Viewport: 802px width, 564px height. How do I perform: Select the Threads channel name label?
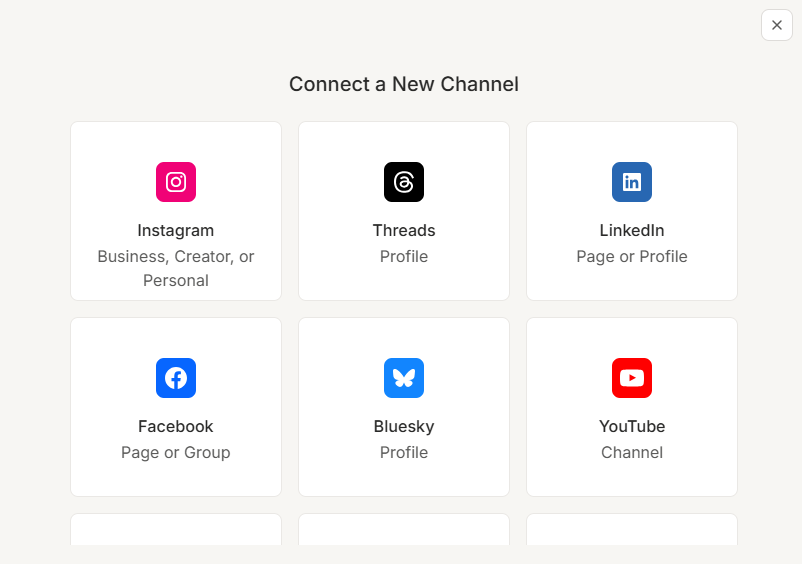(404, 231)
